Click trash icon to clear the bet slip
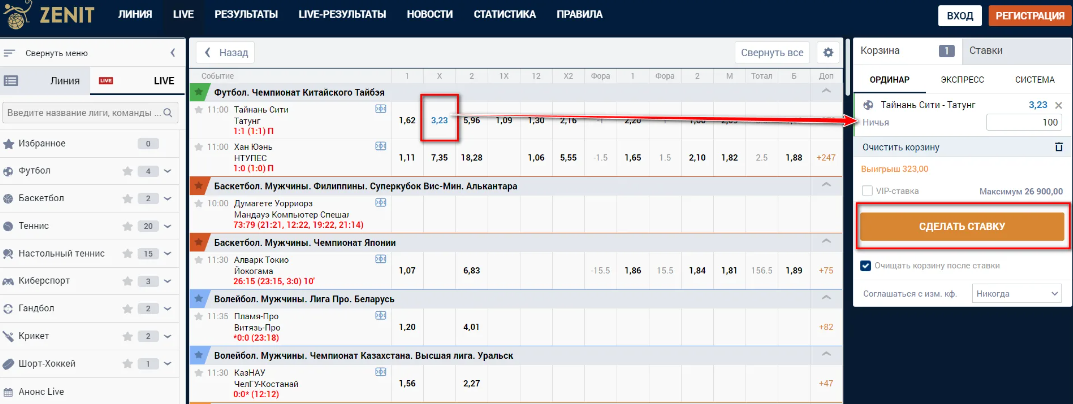This screenshot has height=404, width=1073. click(1059, 147)
